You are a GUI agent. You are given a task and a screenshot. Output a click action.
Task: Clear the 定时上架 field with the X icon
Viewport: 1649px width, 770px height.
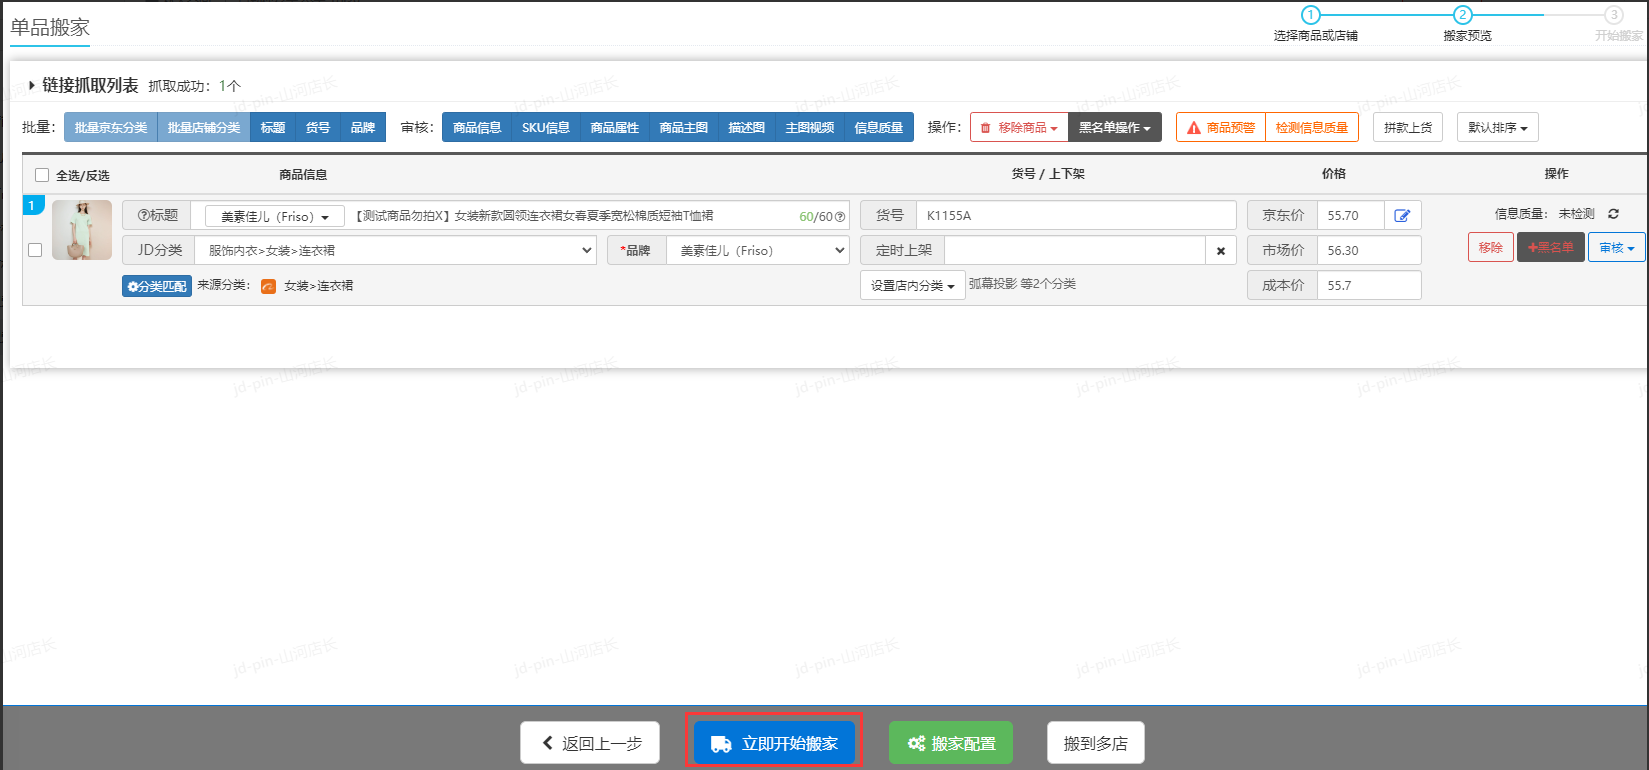pos(1221,251)
